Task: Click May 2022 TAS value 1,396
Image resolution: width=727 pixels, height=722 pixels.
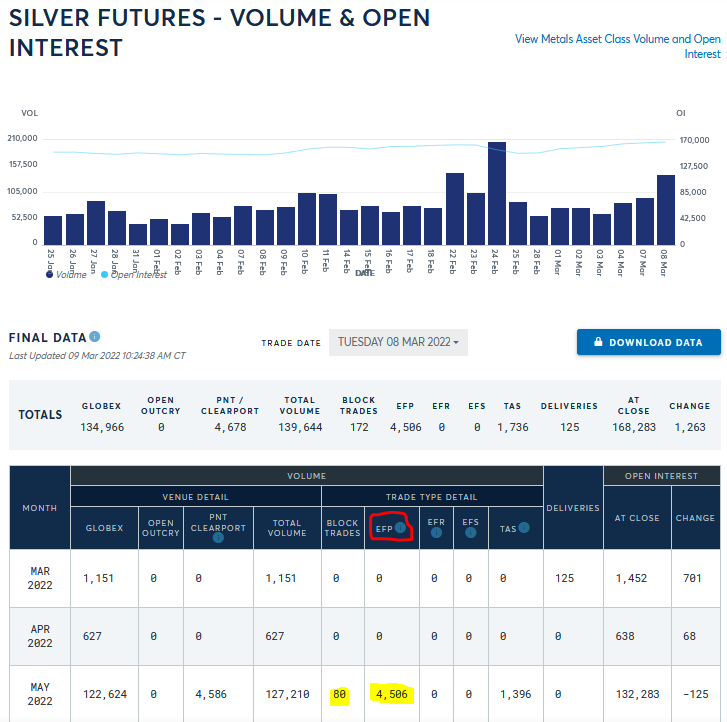Action: pyautogui.click(x=516, y=694)
